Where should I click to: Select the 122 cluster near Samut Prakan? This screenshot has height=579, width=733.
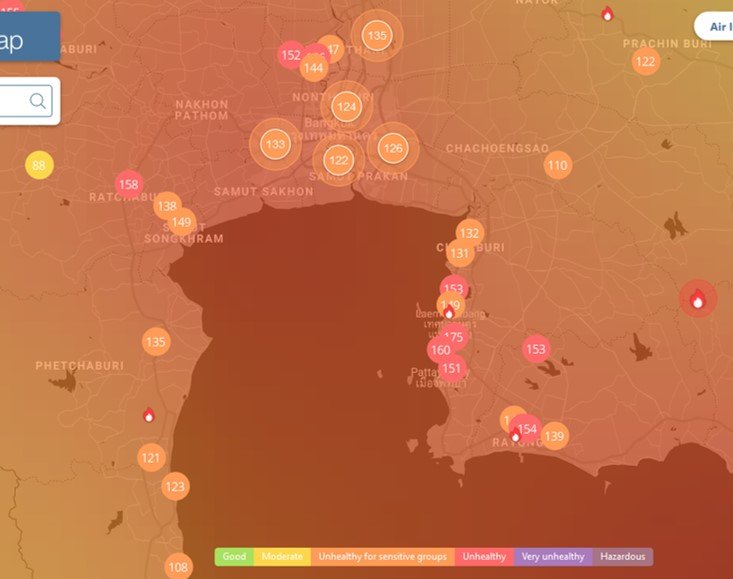[x=338, y=161]
